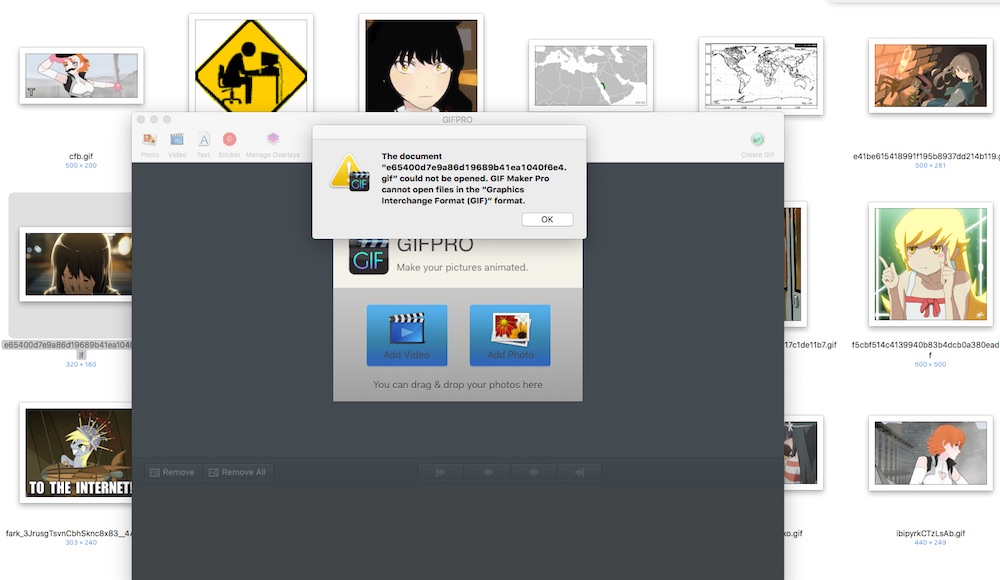Click the Create GIF toolbar icon

coord(757,140)
